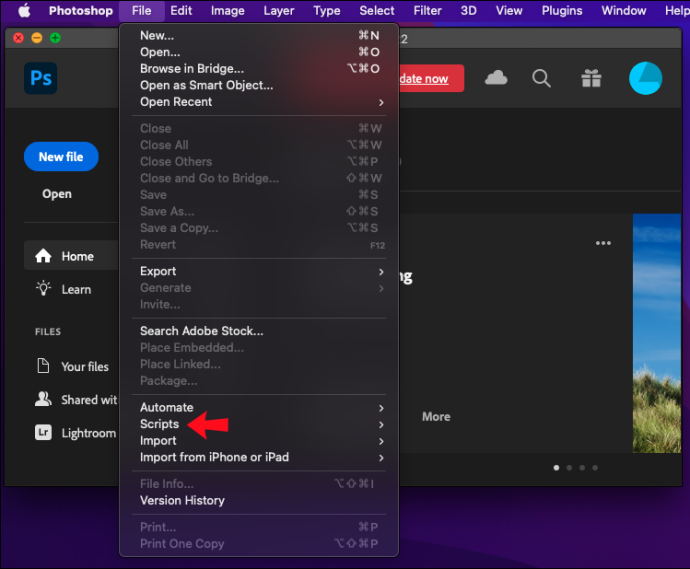Viewport: 690px width, 569px height.
Task: Click the Photoshop Ps logo icon
Action: [x=40, y=78]
